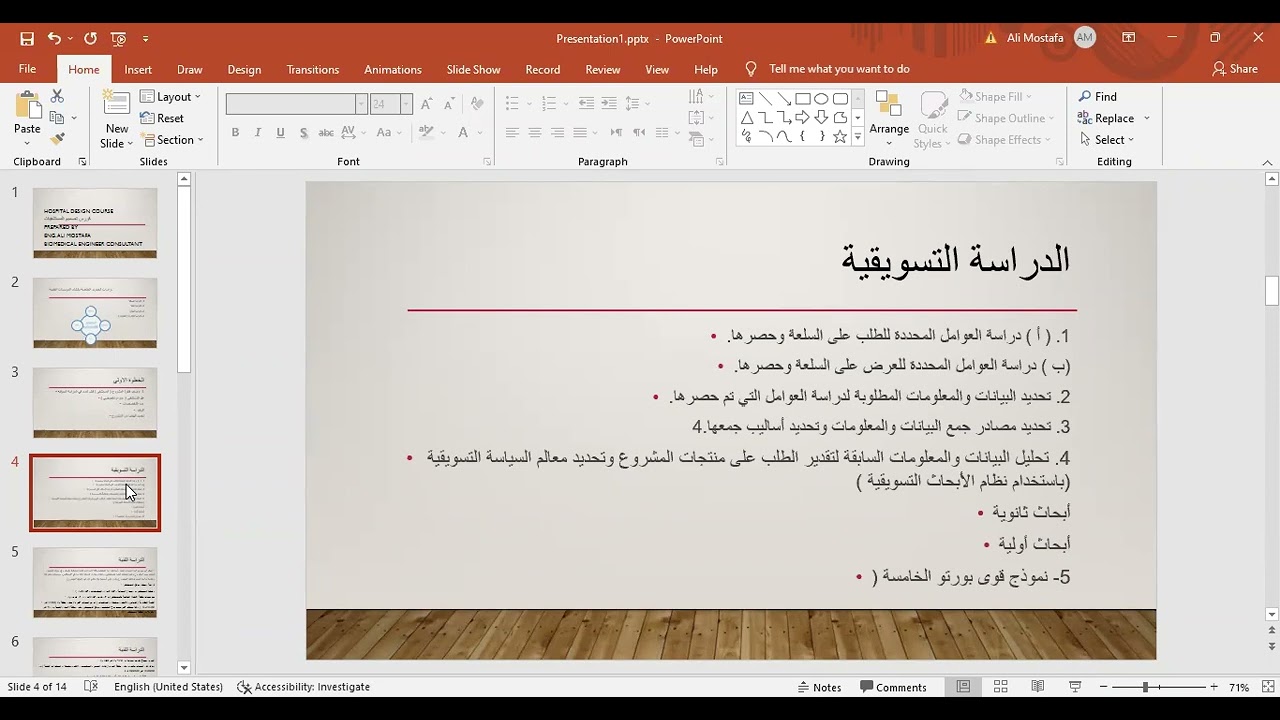Redo the last action
Image resolution: width=1280 pixels, height=720 pixels.
click(90, 39)
